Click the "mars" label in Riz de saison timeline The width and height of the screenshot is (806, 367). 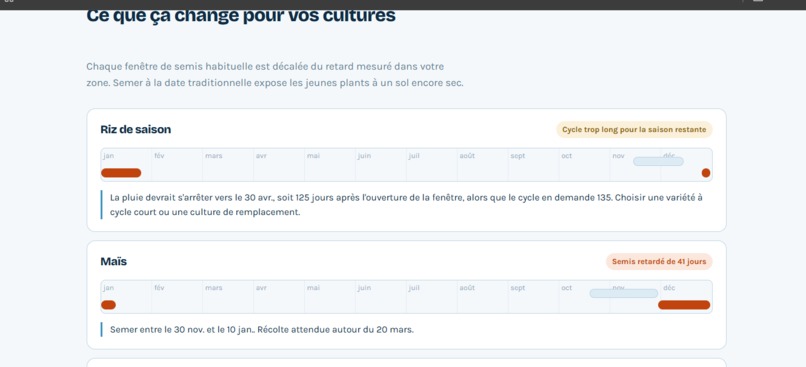(214, 156)
